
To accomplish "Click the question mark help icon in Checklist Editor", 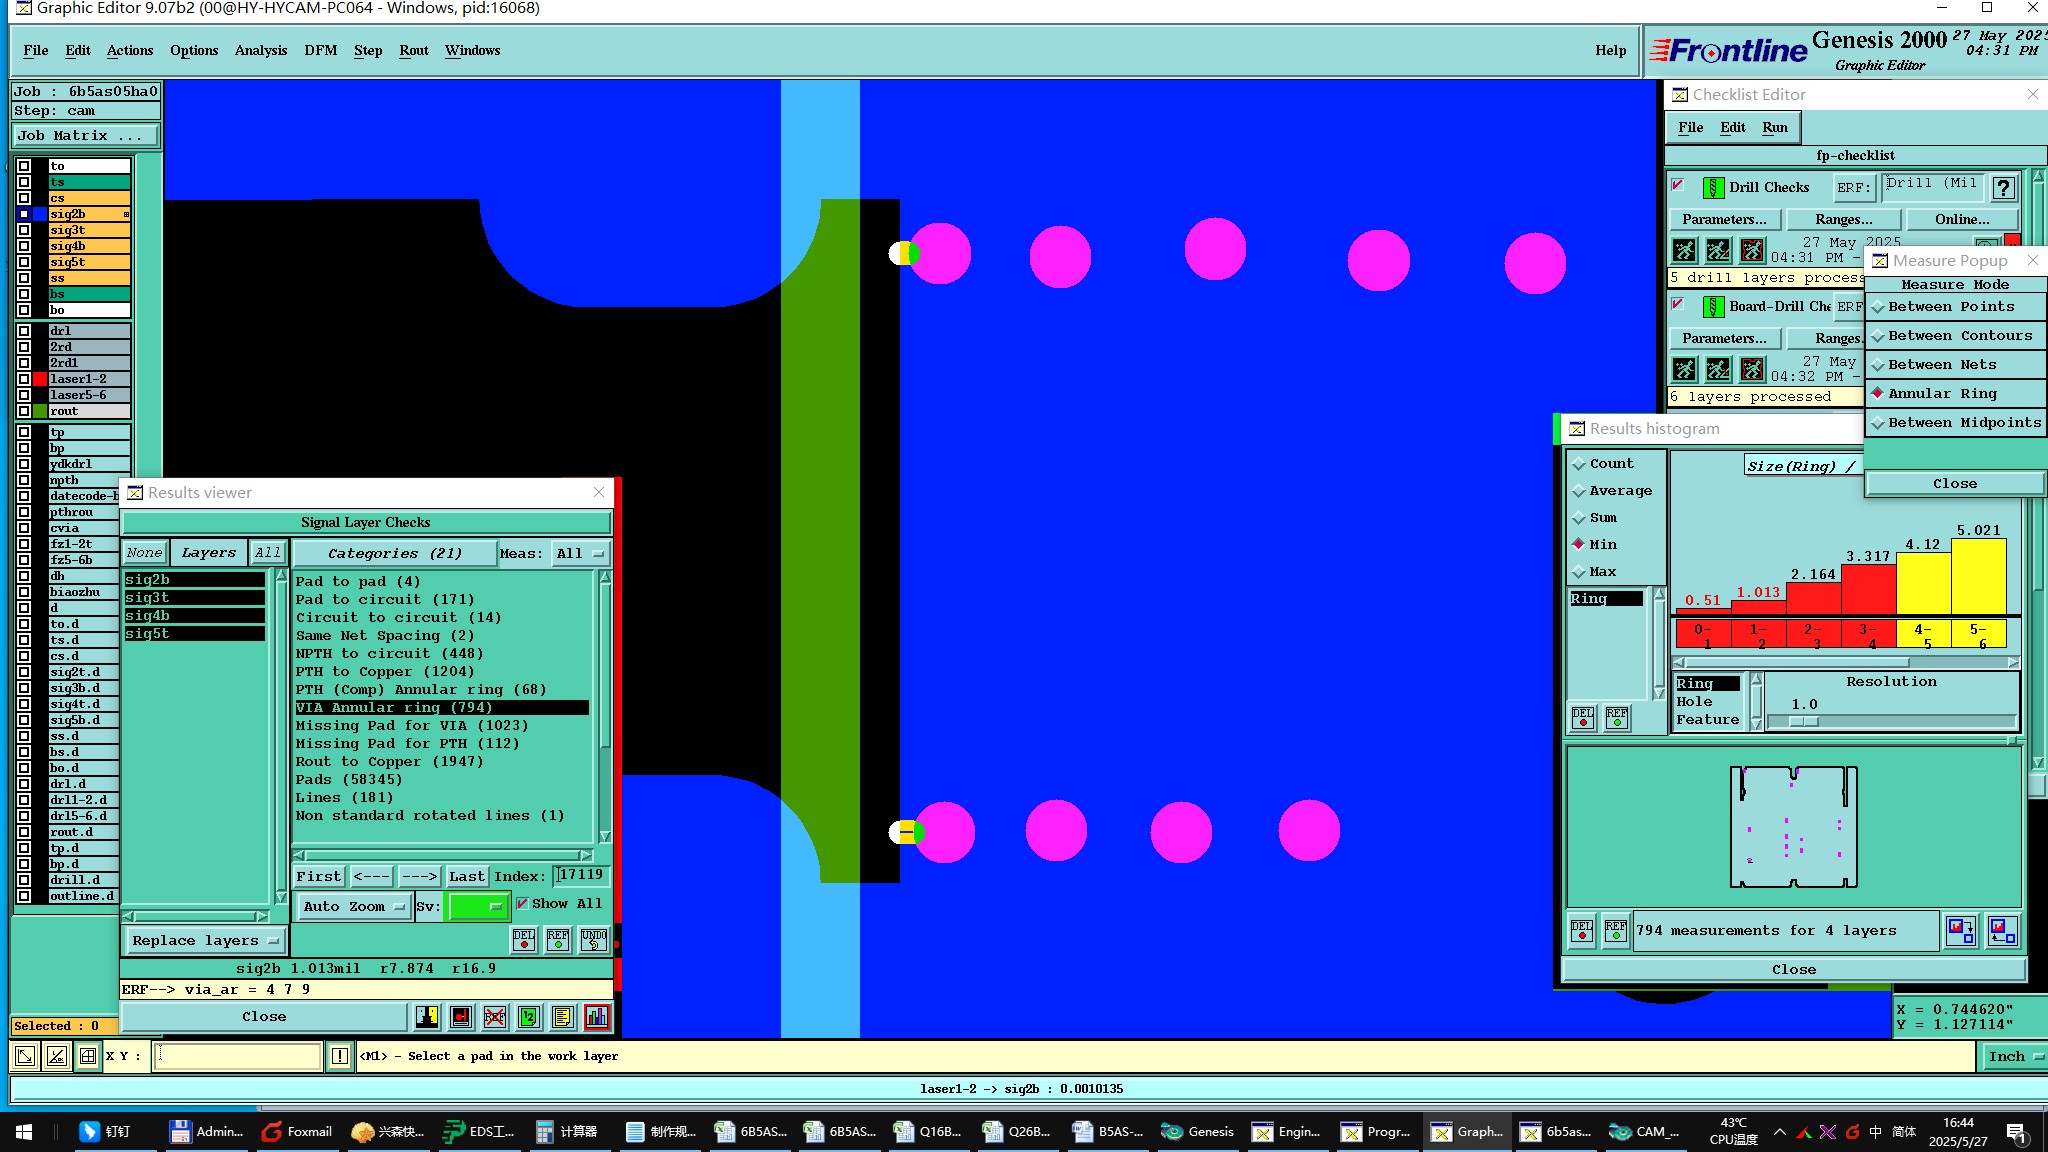I will pos(2003,188).
